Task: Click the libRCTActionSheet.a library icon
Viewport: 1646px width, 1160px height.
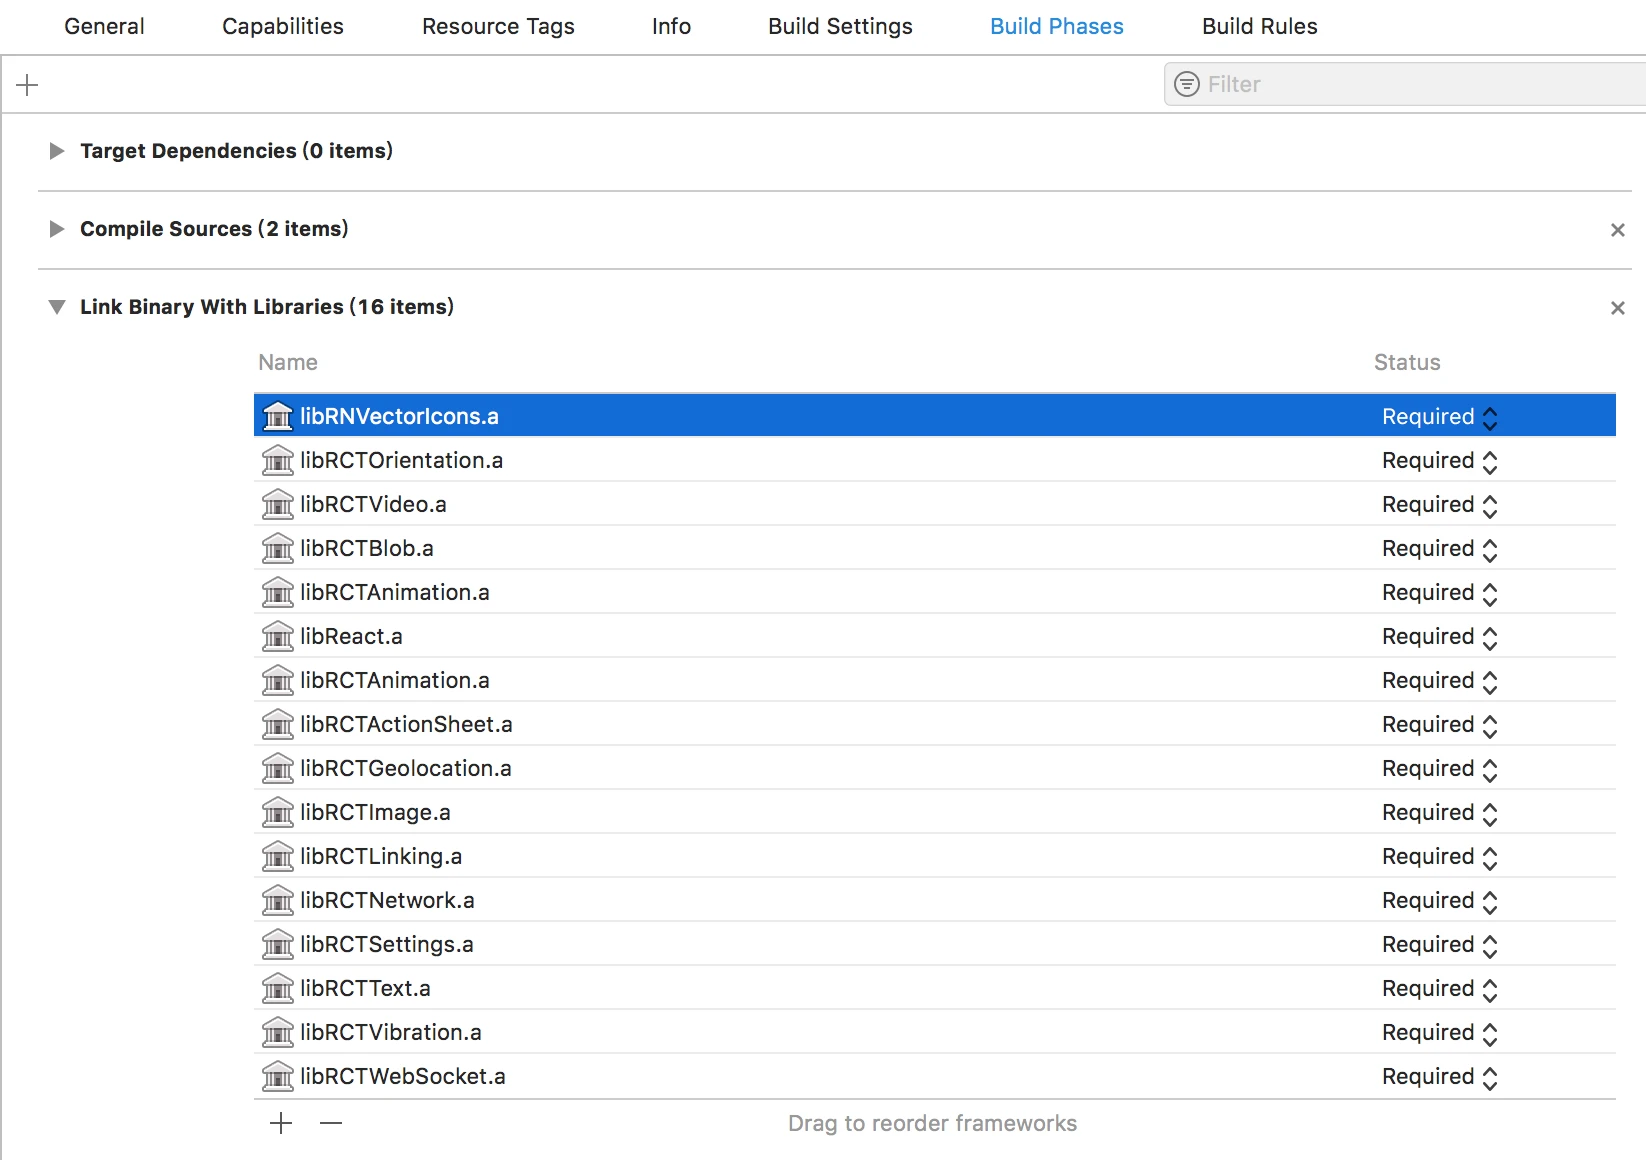Action: click(x=277, y=724)
